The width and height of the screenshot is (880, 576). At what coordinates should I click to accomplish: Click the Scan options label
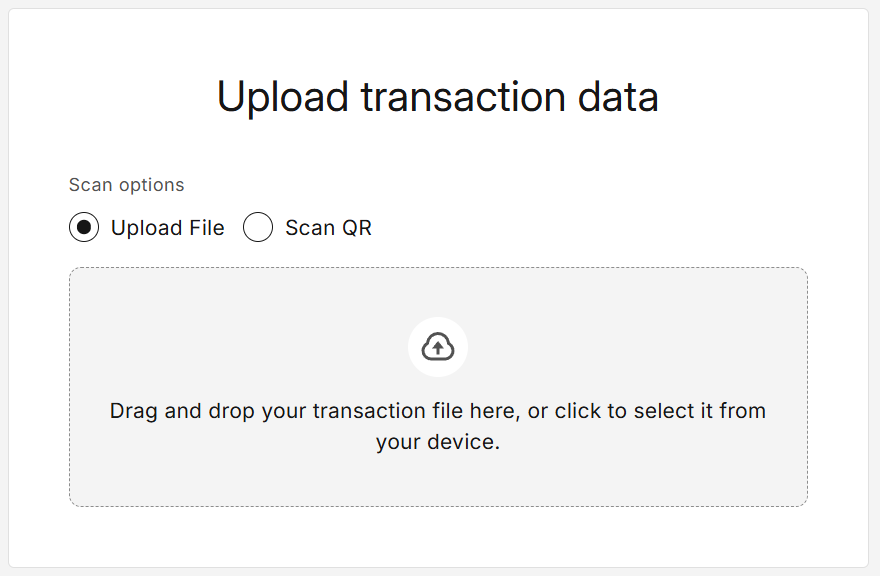click(126, 184)
